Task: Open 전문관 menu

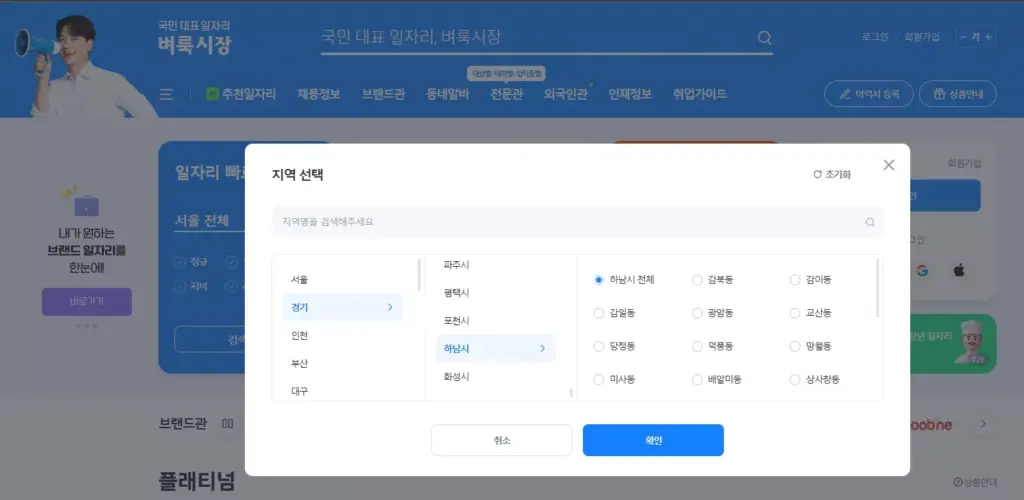Action: [507, 95]
